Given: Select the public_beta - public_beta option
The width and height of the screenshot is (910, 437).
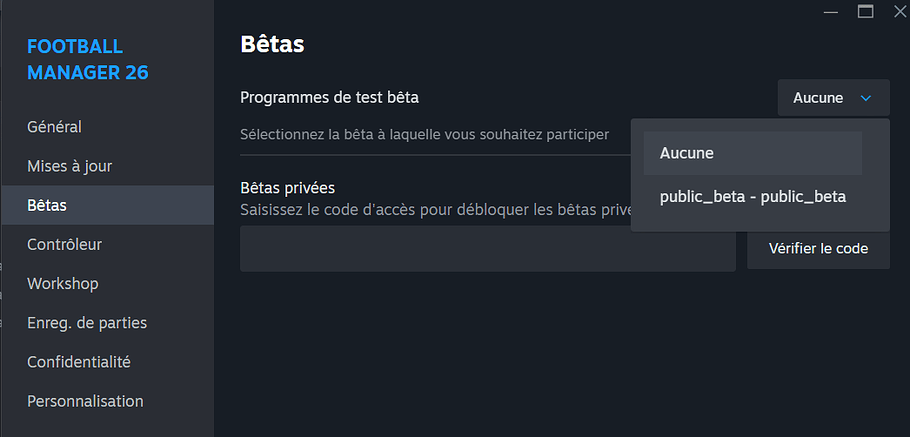Looking at the screenshot, I should [752, 197].
